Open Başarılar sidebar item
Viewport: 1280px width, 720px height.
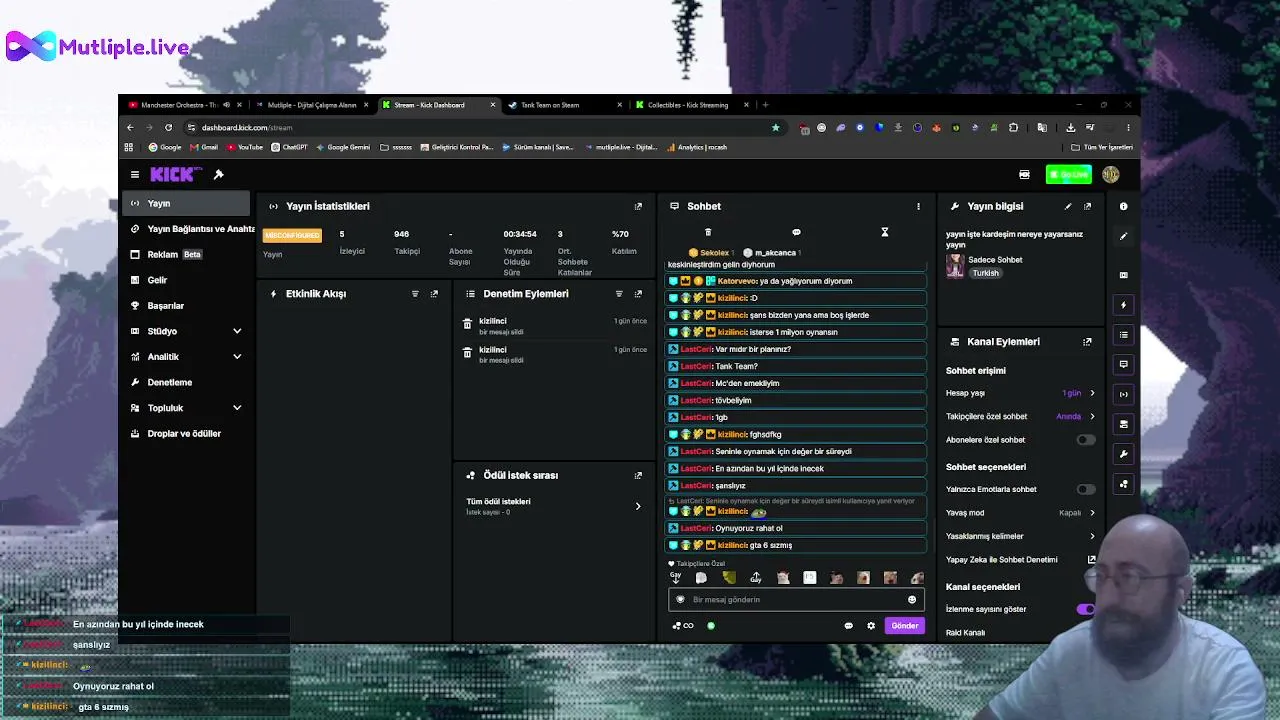coord(186,306)
